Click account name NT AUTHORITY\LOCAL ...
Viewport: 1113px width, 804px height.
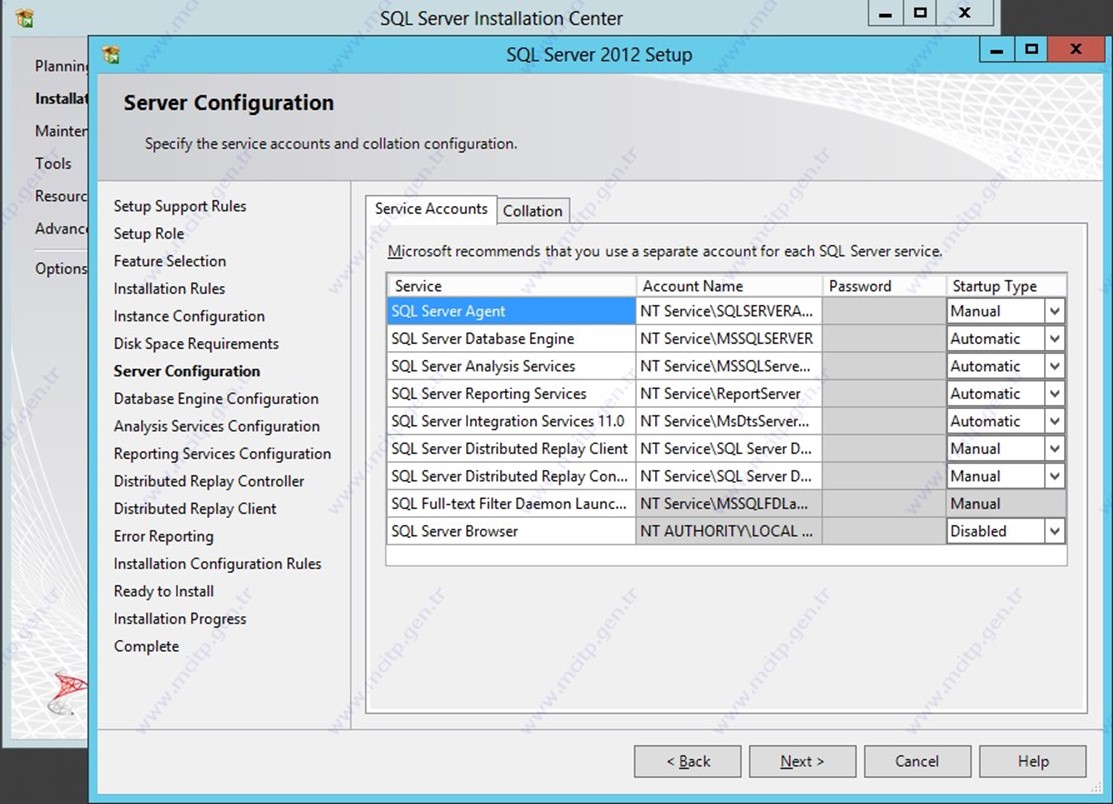click(728, 531)
